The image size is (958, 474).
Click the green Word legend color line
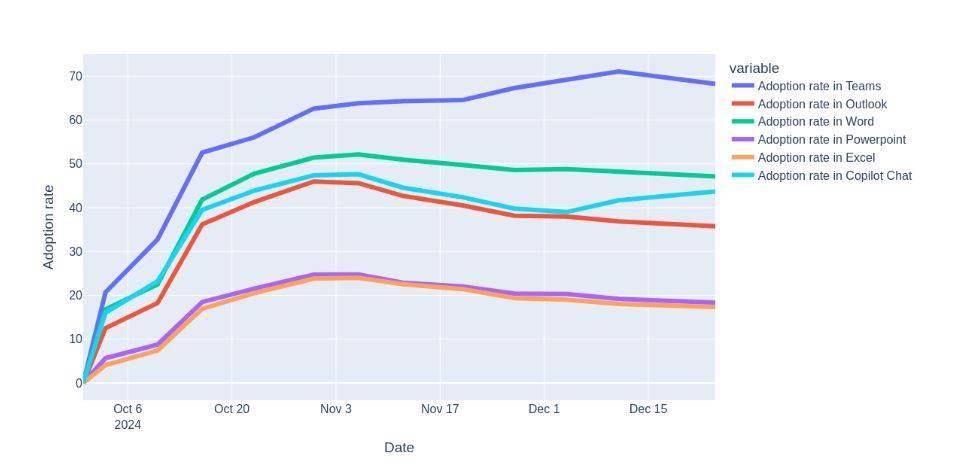point(742,122)
